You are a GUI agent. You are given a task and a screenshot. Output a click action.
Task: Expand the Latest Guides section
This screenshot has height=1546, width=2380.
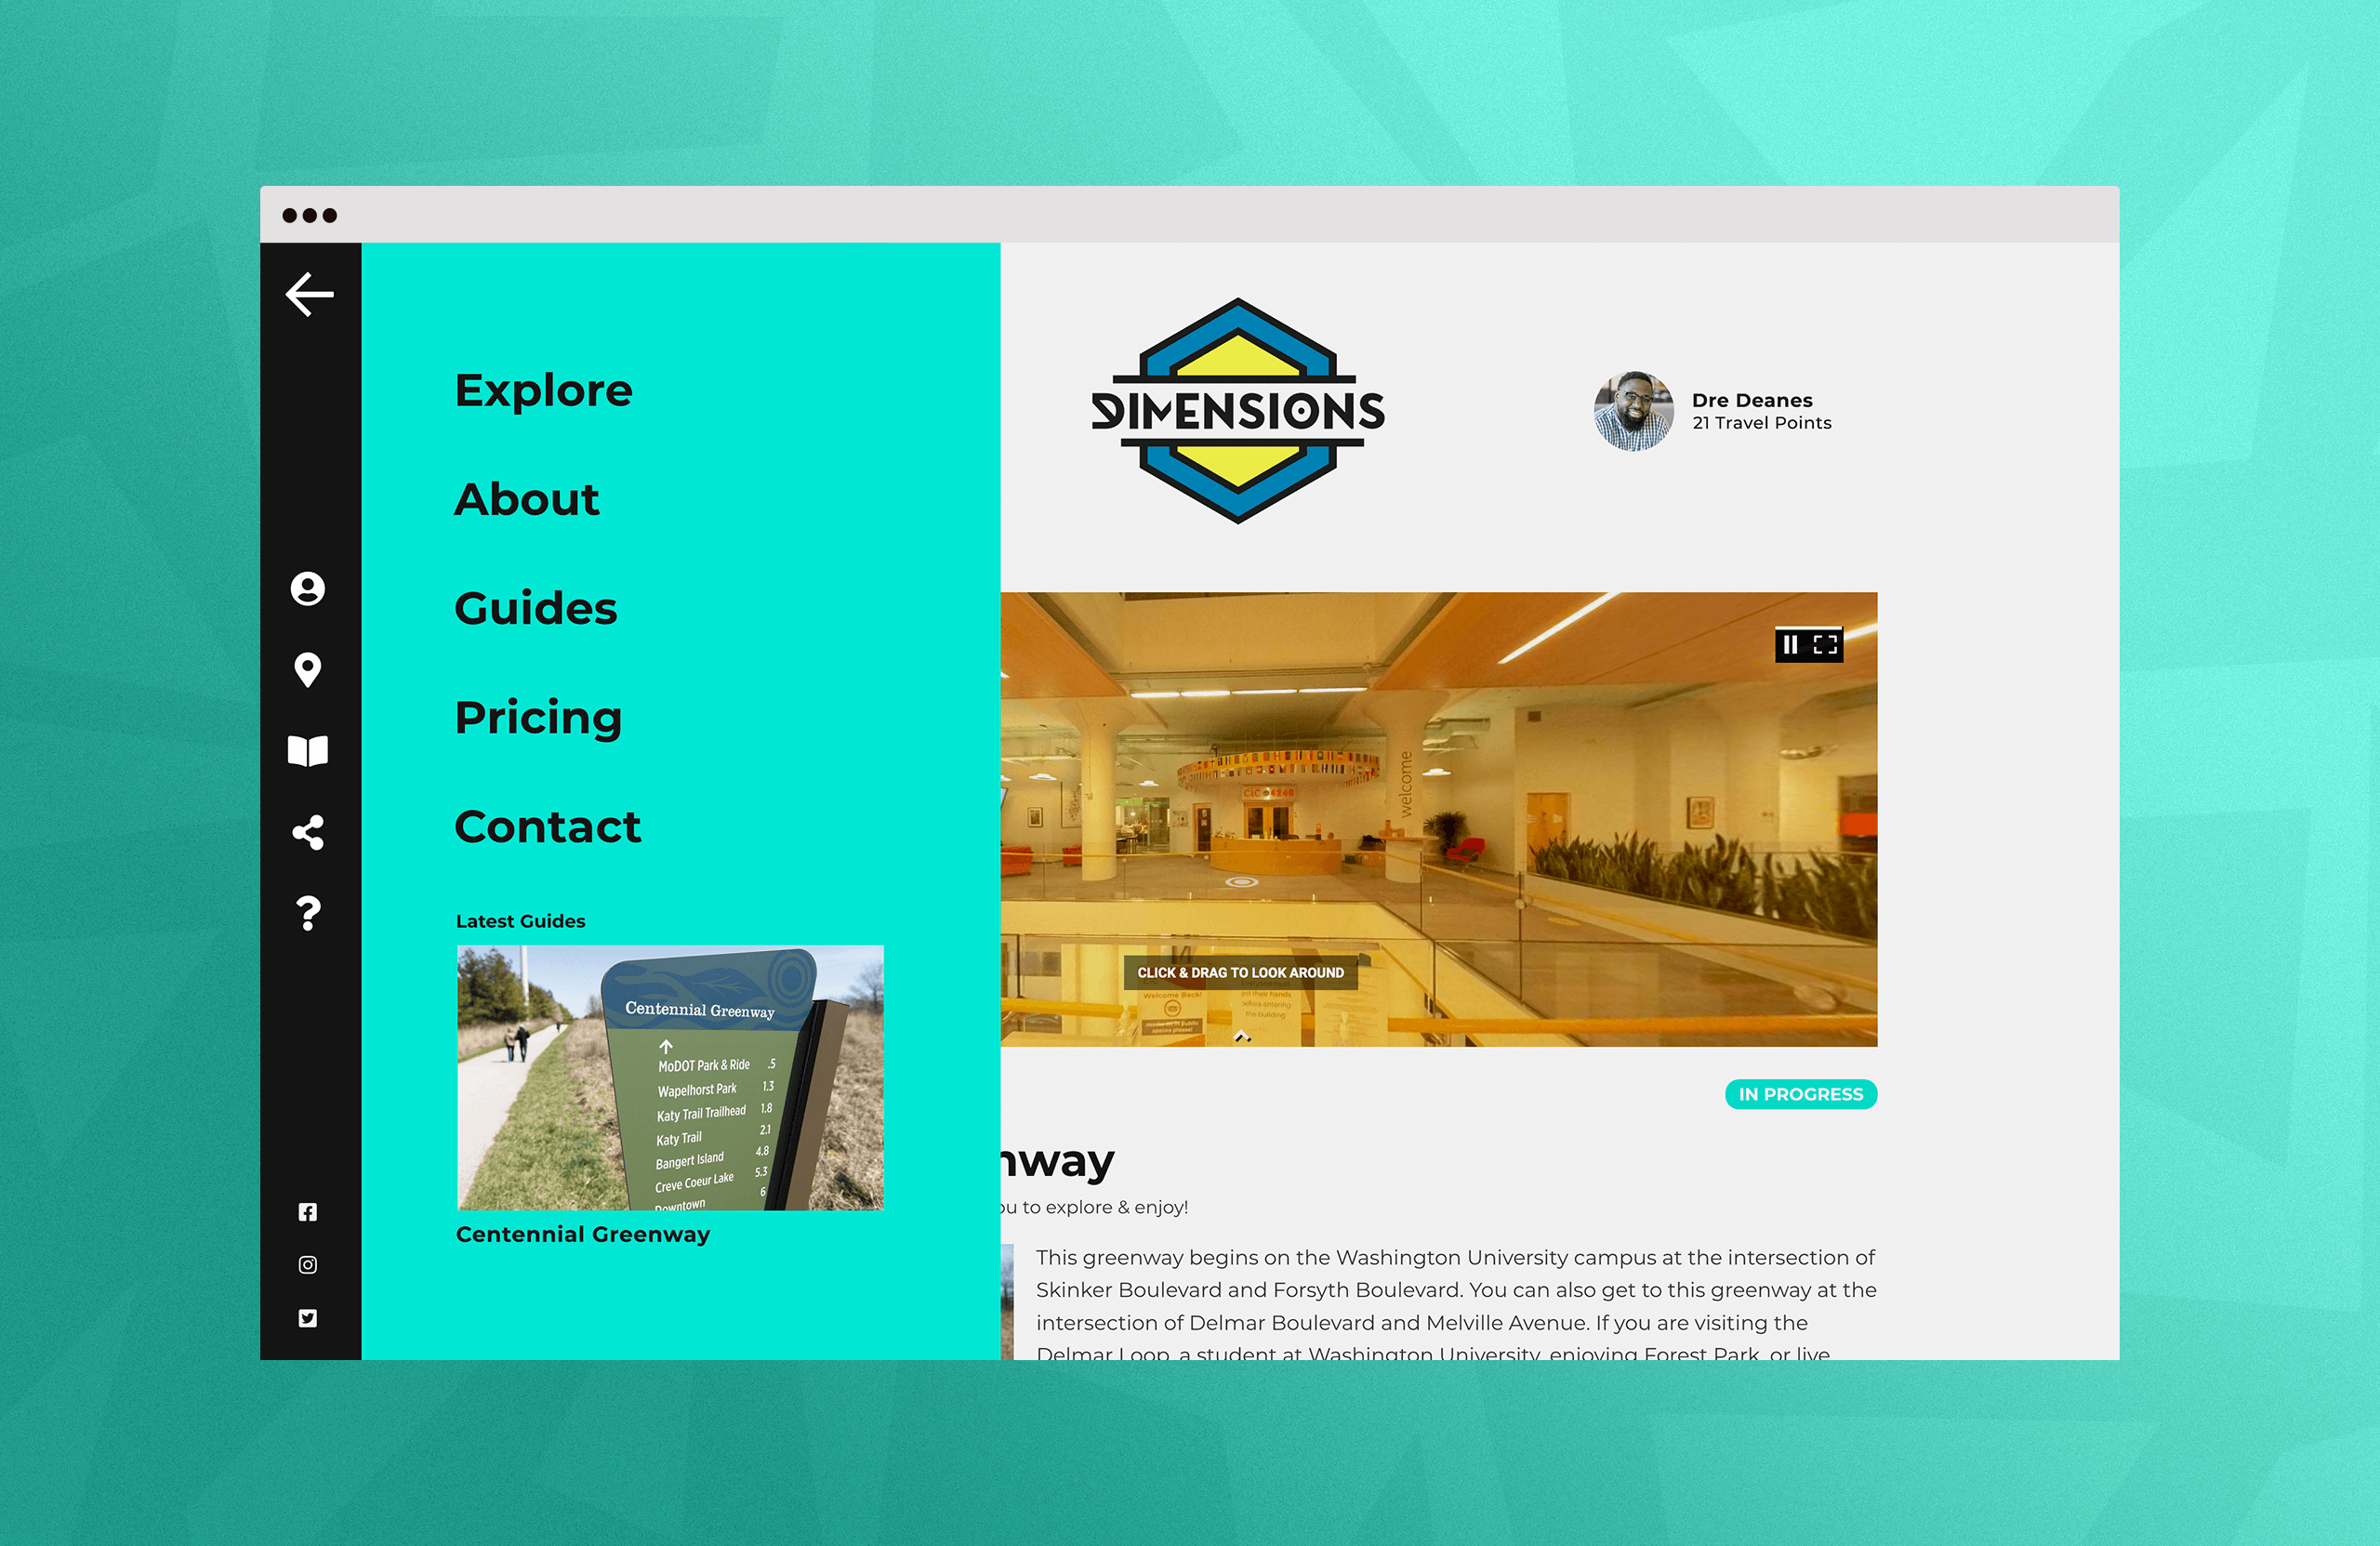[x=519, y=919]
